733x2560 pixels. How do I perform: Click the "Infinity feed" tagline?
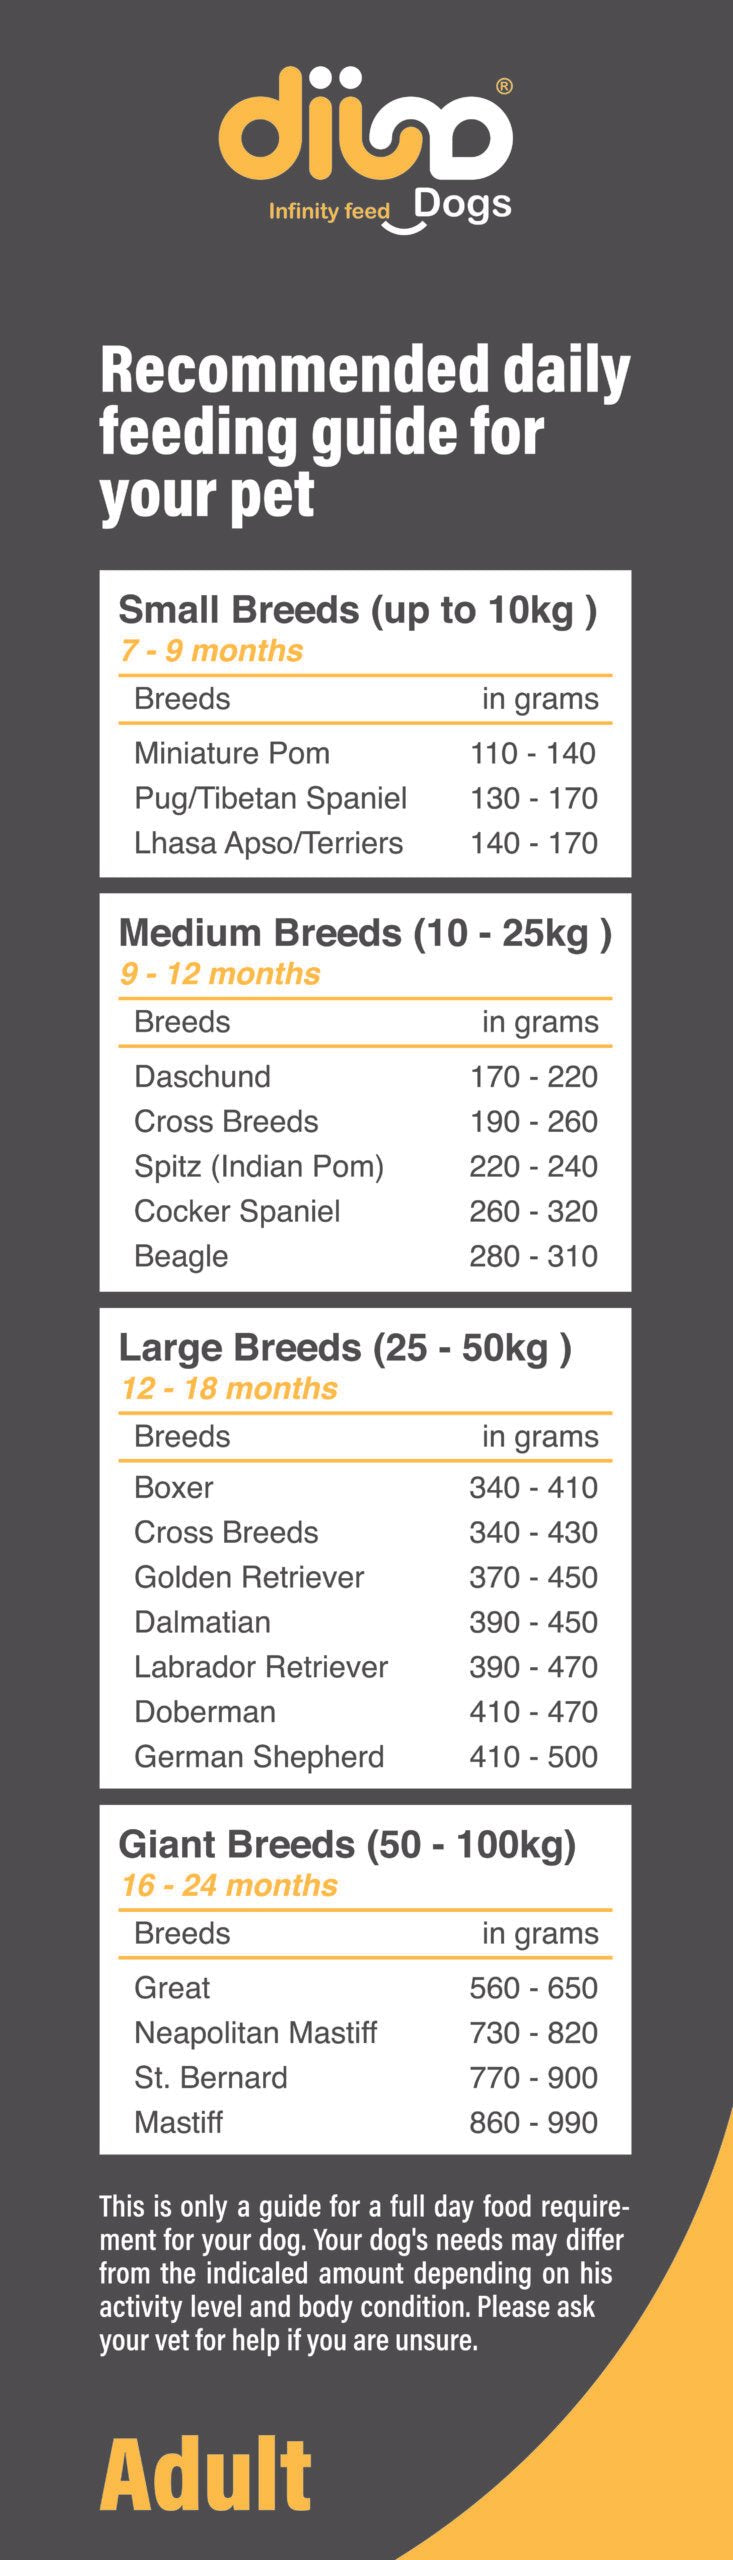coord(328,211)
